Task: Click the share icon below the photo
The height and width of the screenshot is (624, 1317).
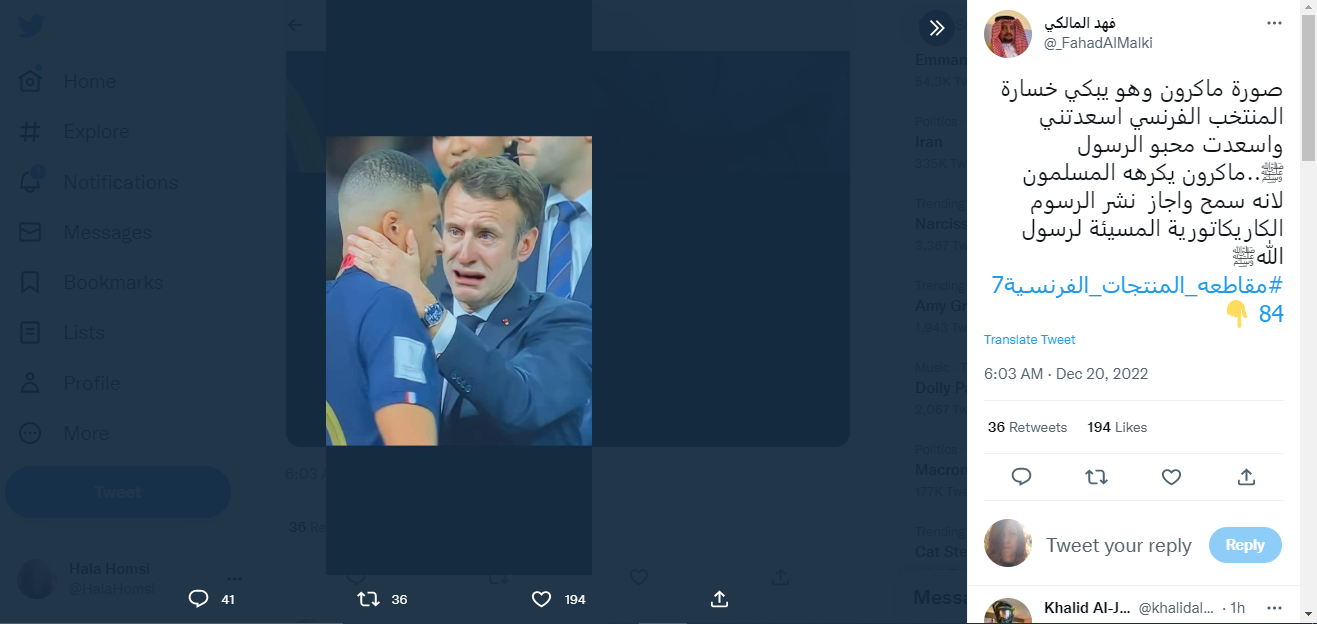Action: pyautogui.click(x=718, y=599)
